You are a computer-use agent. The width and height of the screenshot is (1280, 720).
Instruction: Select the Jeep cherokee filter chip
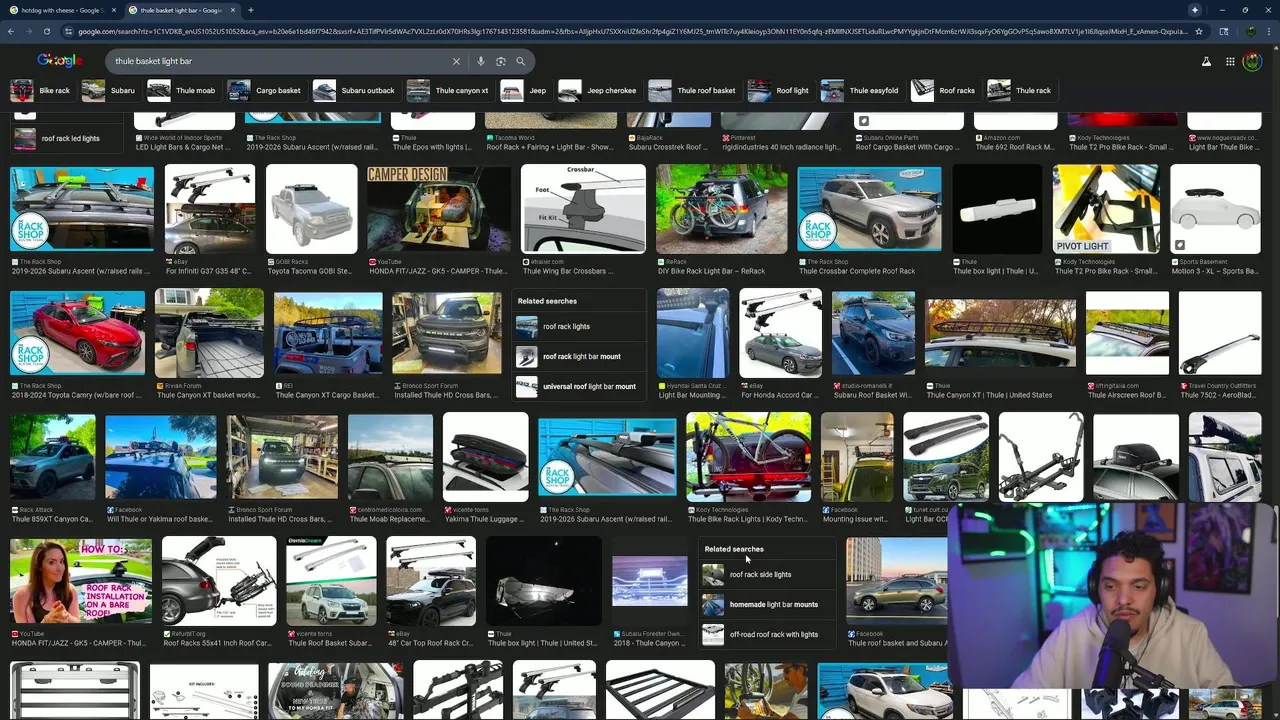599,91
